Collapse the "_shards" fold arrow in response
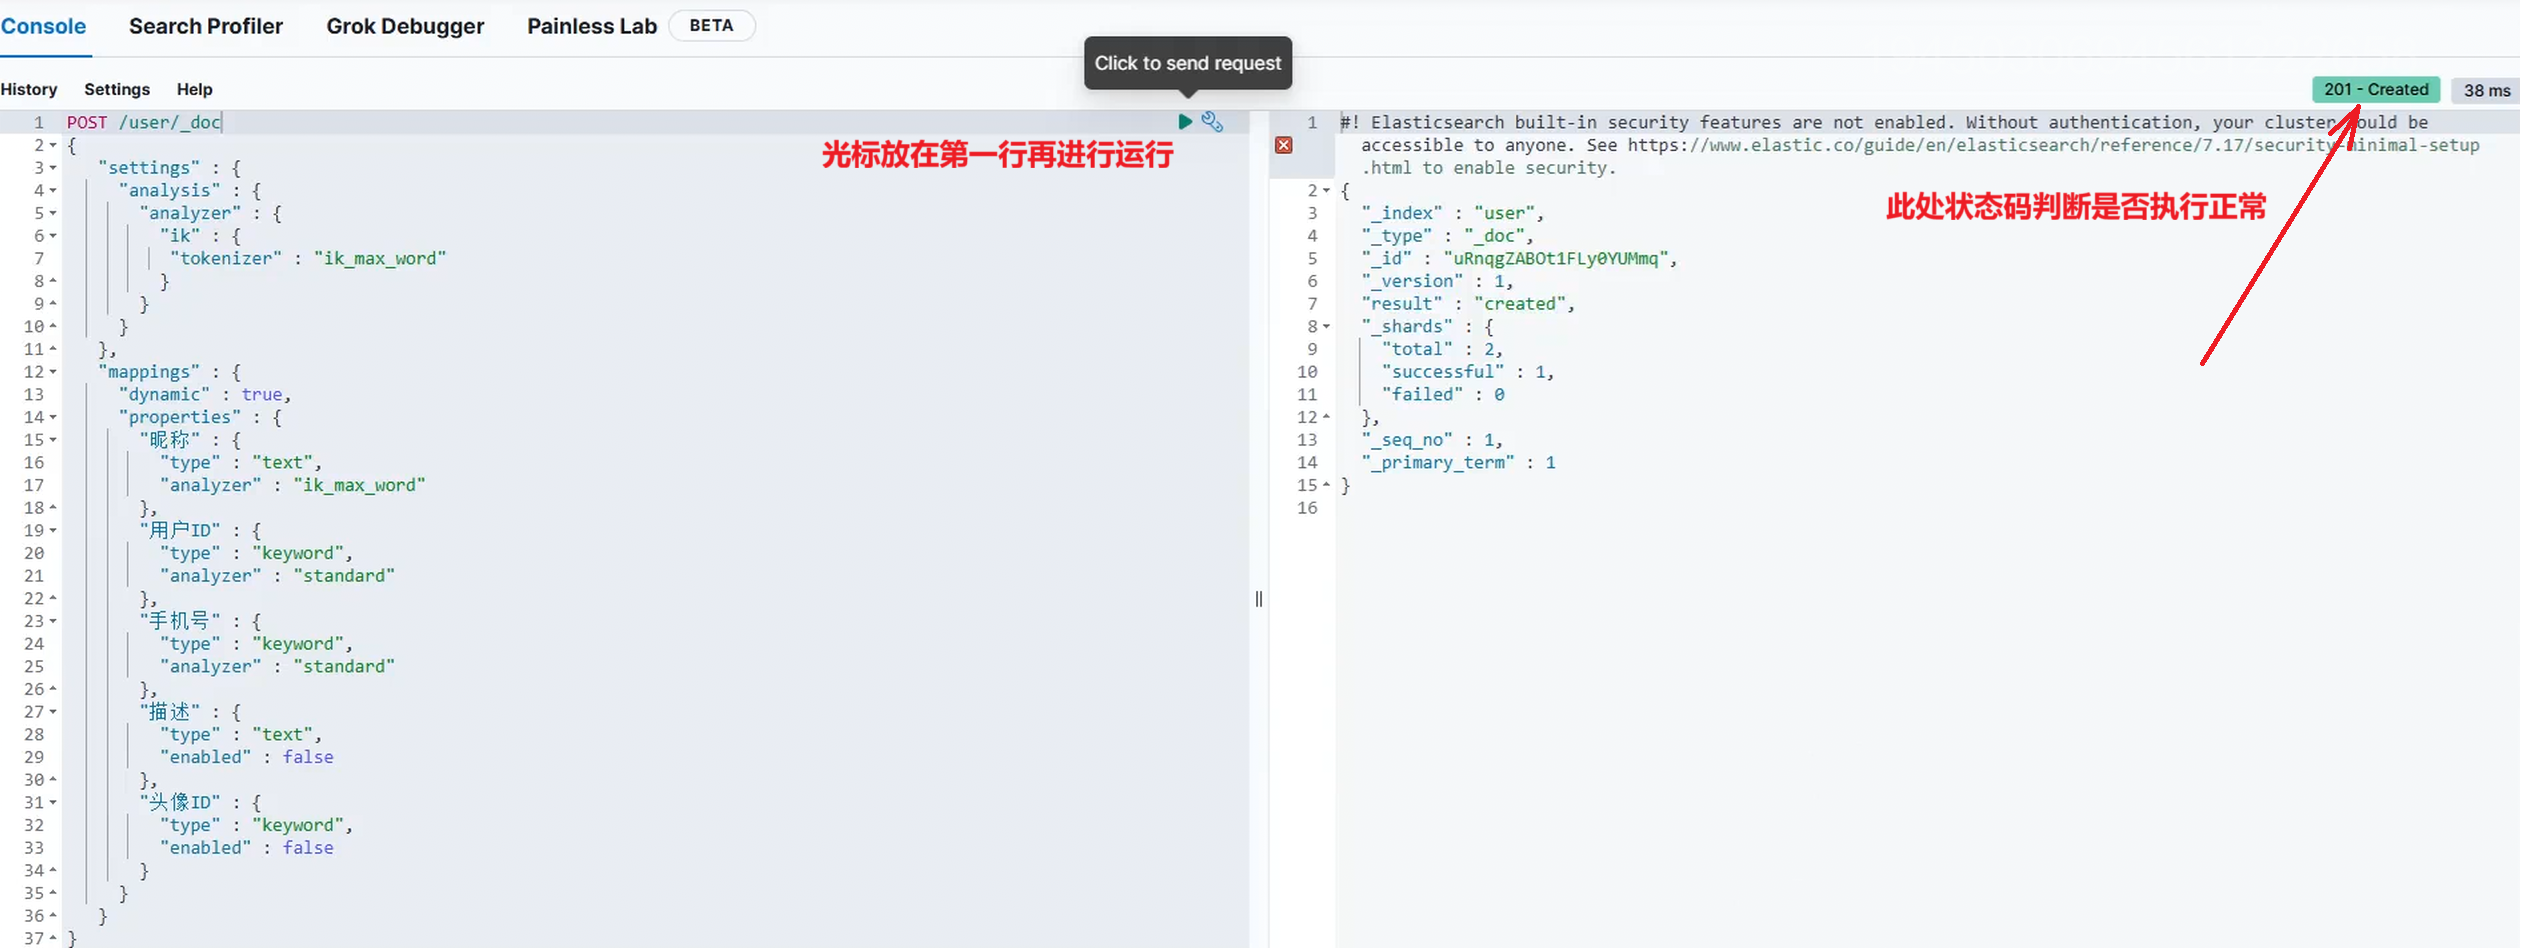The image size is (2534, 948). pos(1326,326)
